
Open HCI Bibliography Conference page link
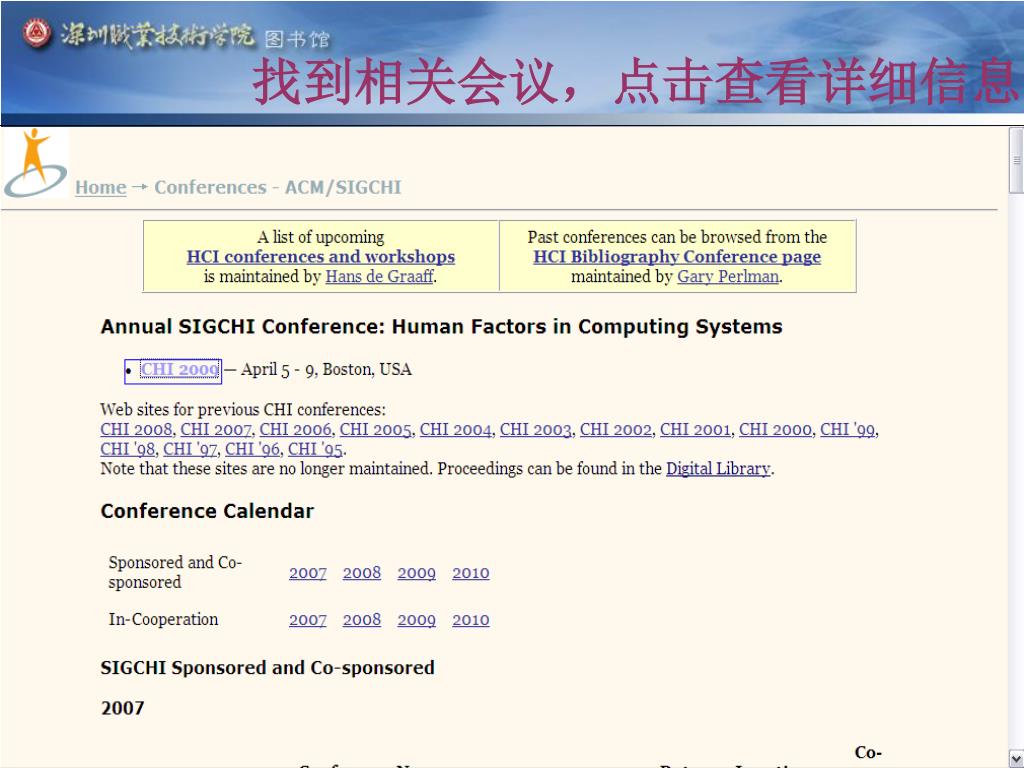(x=677, y=257)
